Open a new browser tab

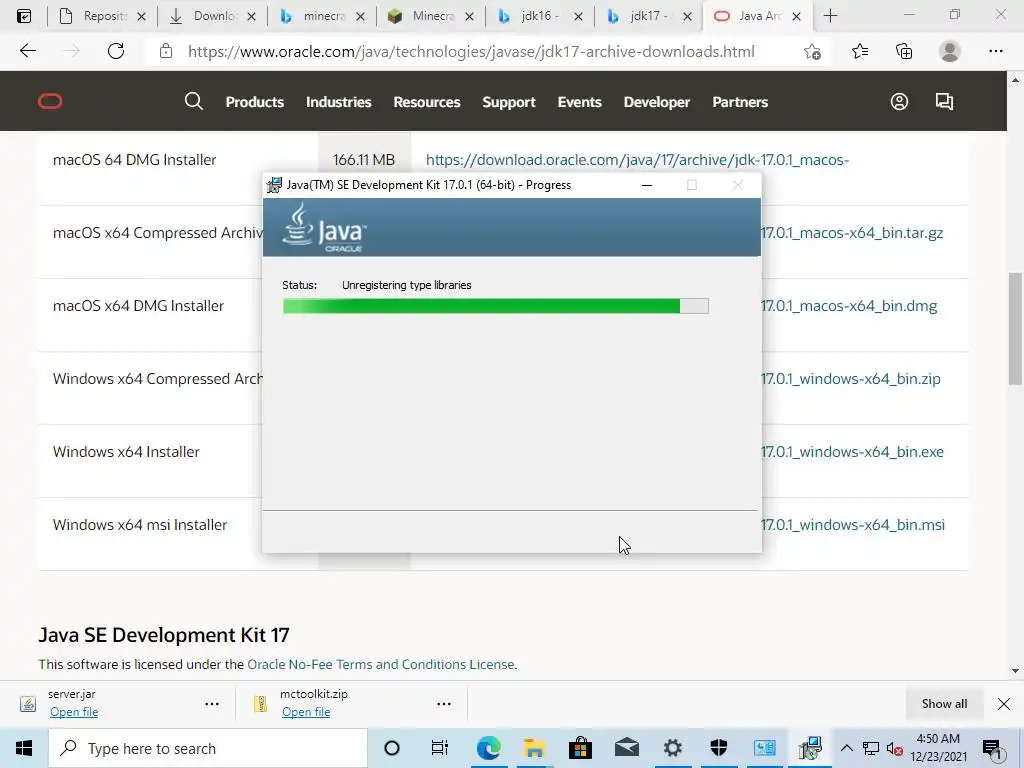coord(830,16)
